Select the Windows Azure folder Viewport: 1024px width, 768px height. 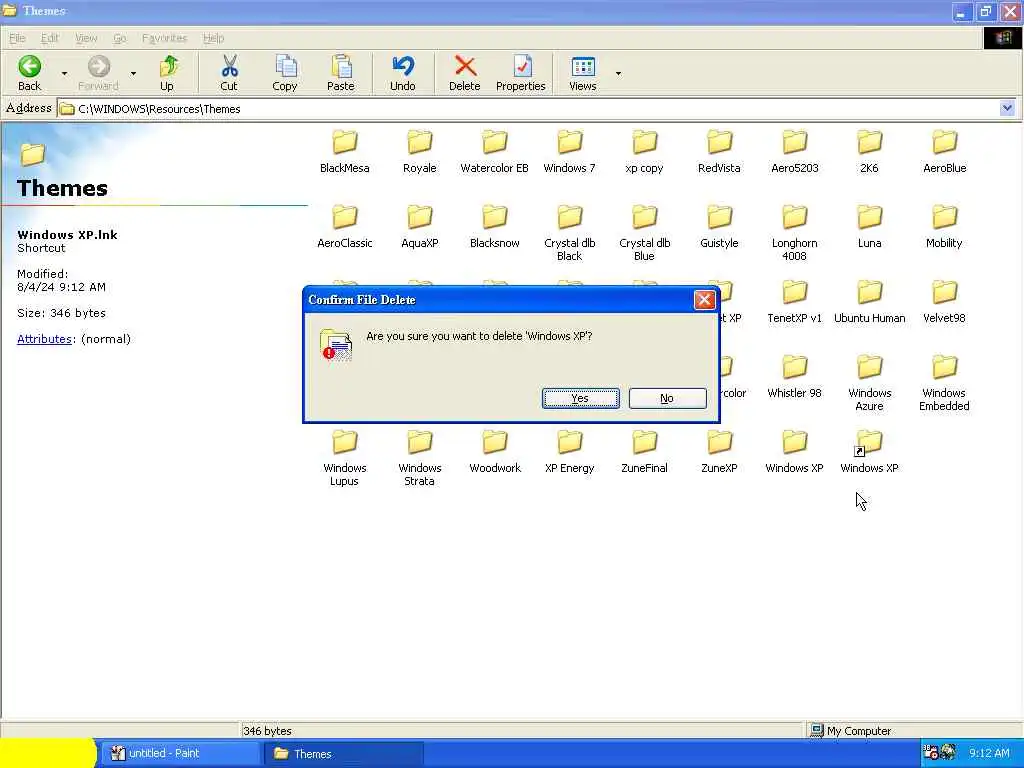(869, 383)
